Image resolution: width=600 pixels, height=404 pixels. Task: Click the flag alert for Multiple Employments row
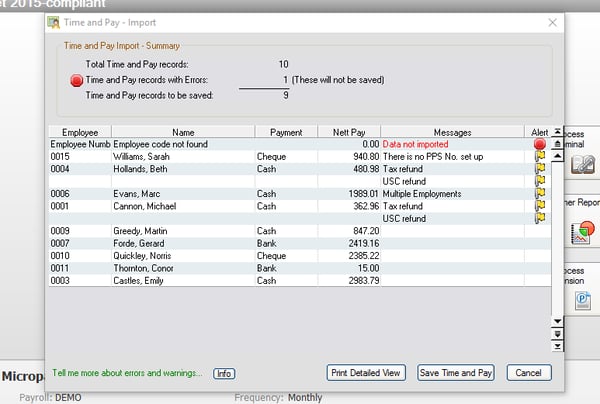[540, 193]
